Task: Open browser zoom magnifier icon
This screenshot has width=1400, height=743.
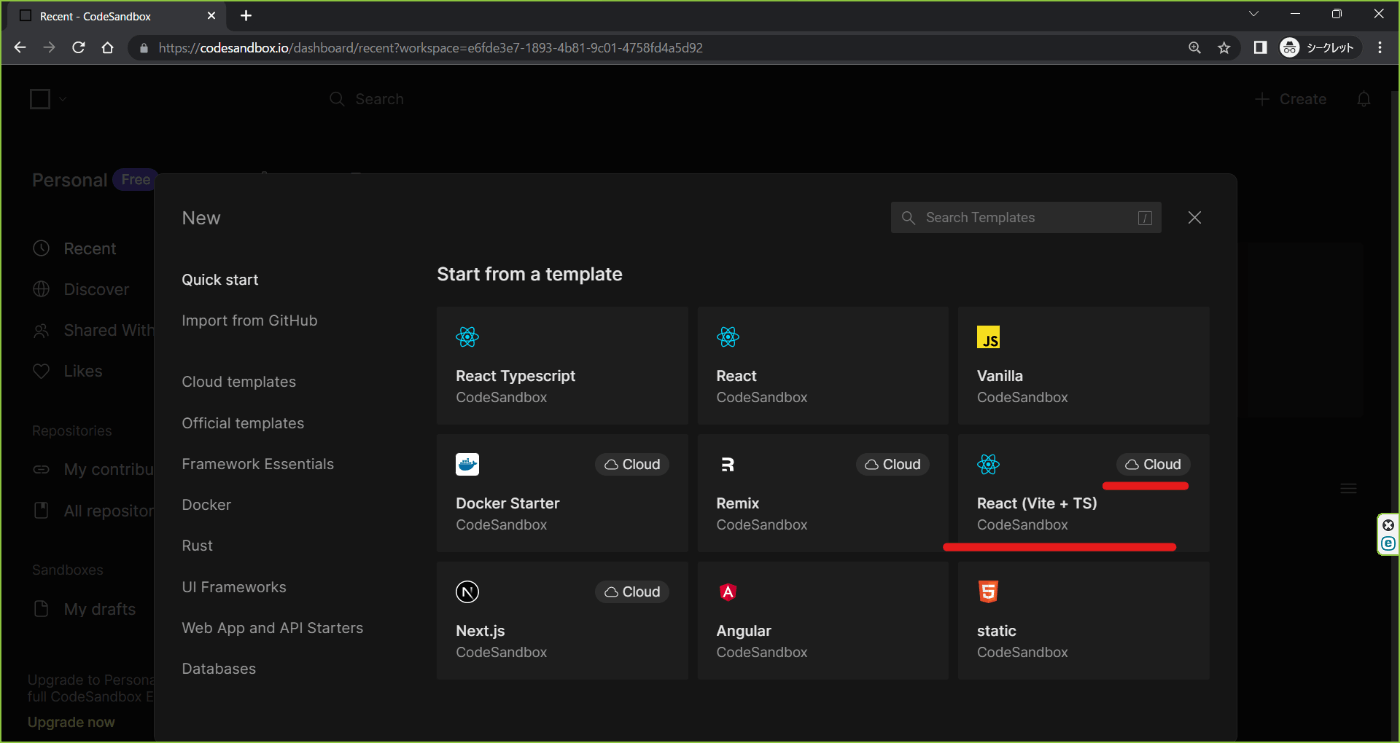Action: [1194, 47]
